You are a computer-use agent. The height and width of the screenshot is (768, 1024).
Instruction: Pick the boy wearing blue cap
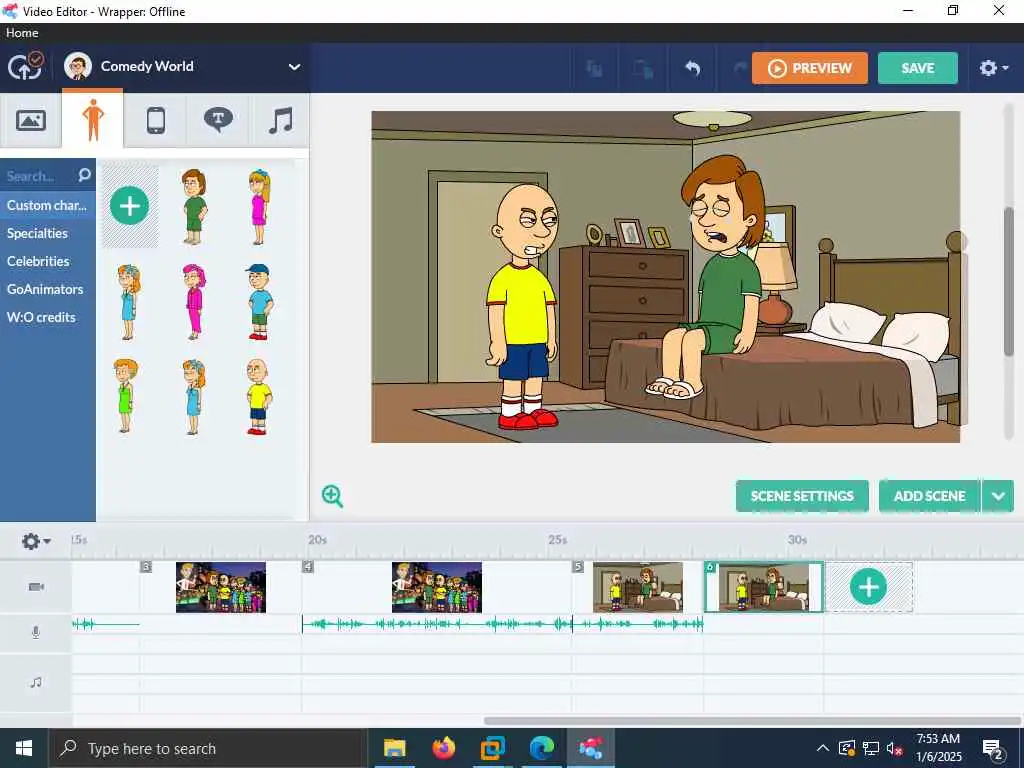tap(259, 302)
